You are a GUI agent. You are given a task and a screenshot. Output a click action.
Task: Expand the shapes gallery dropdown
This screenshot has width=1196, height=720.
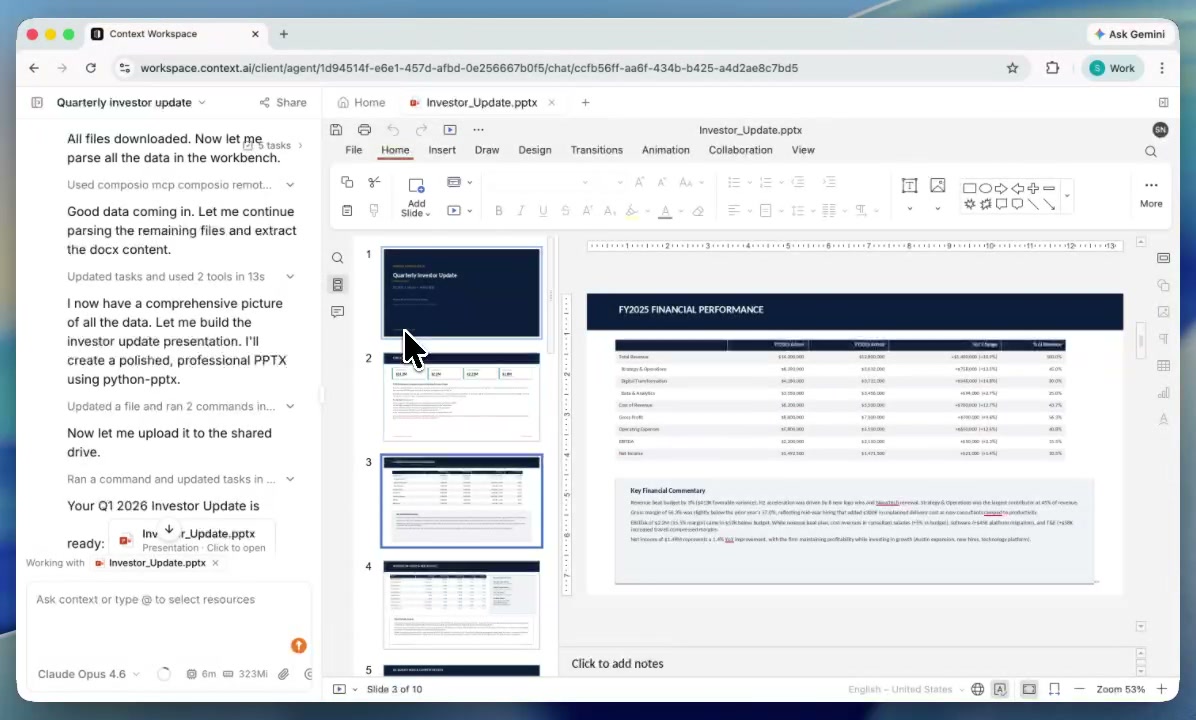tap(1067, 196)
